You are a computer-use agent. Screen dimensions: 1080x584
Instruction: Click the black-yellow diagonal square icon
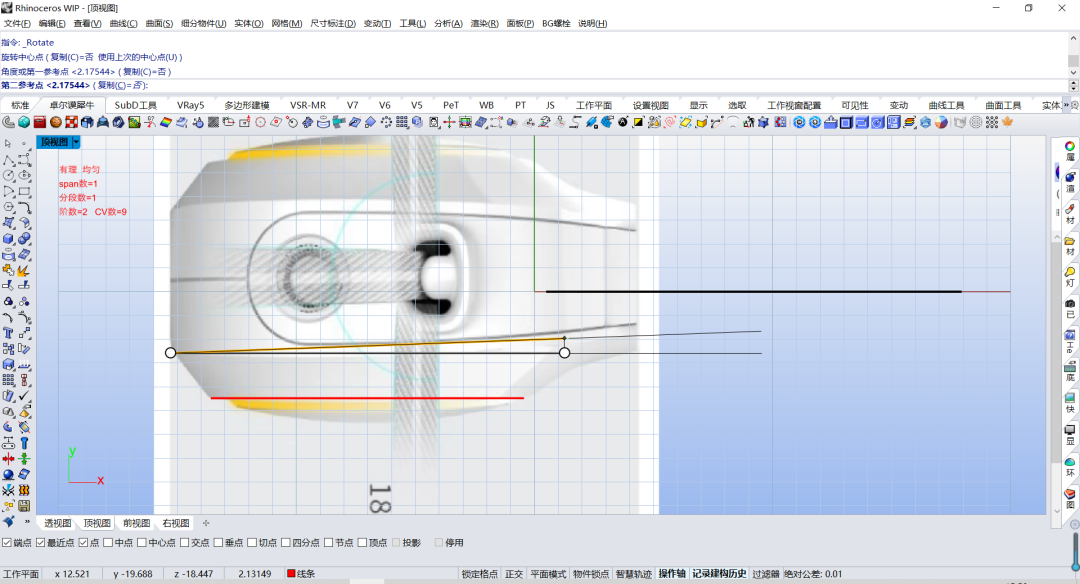click(x=638, y=123)
